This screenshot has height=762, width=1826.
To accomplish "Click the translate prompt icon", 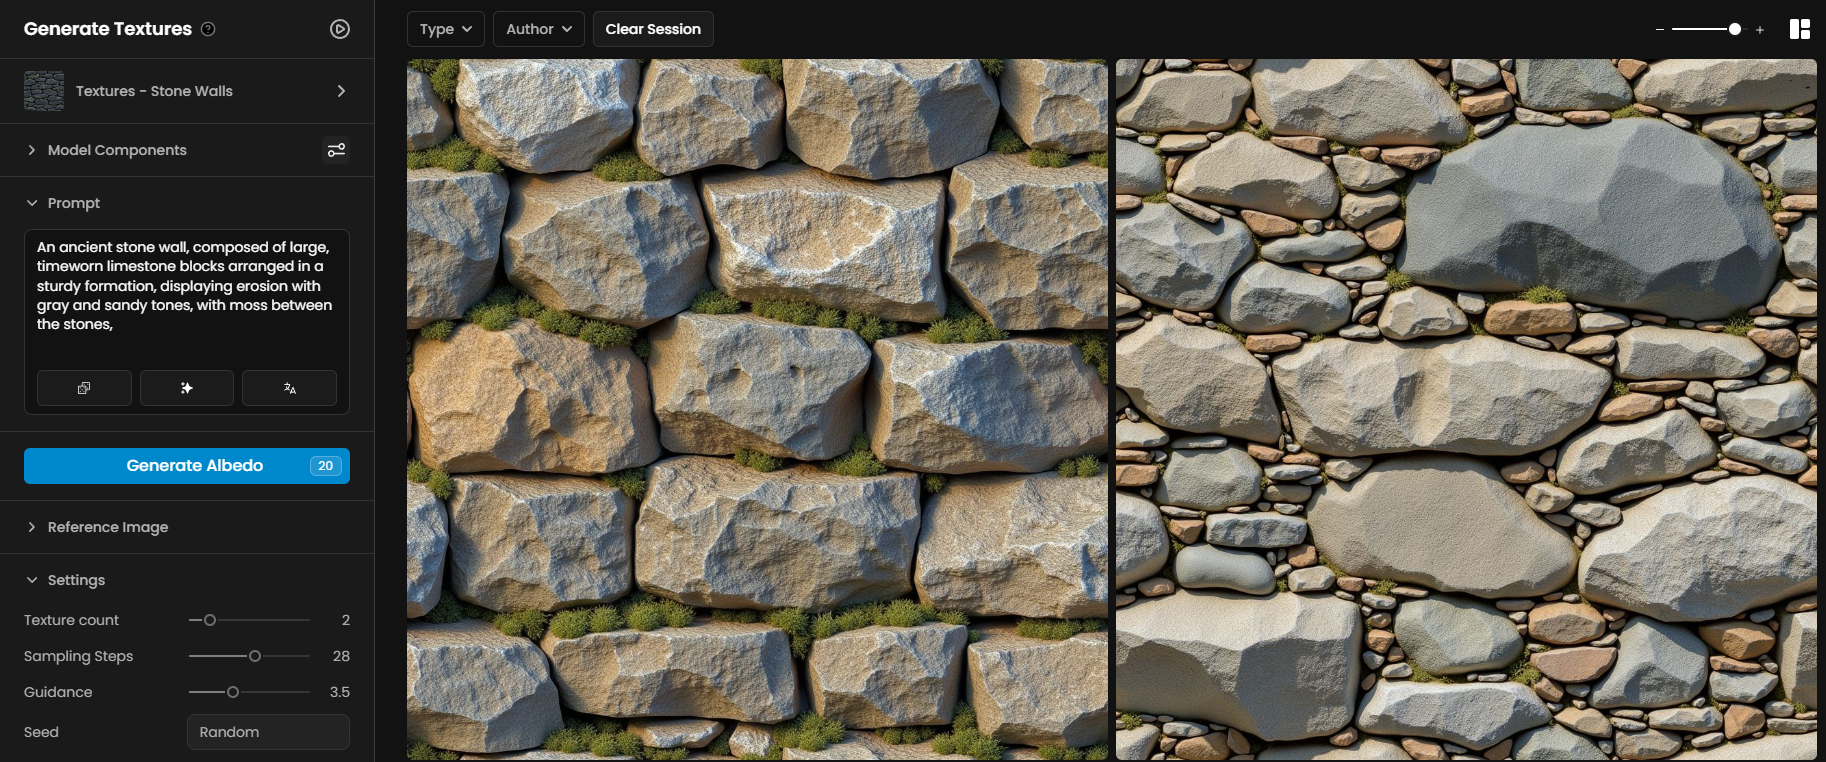I will coord(289,388).
